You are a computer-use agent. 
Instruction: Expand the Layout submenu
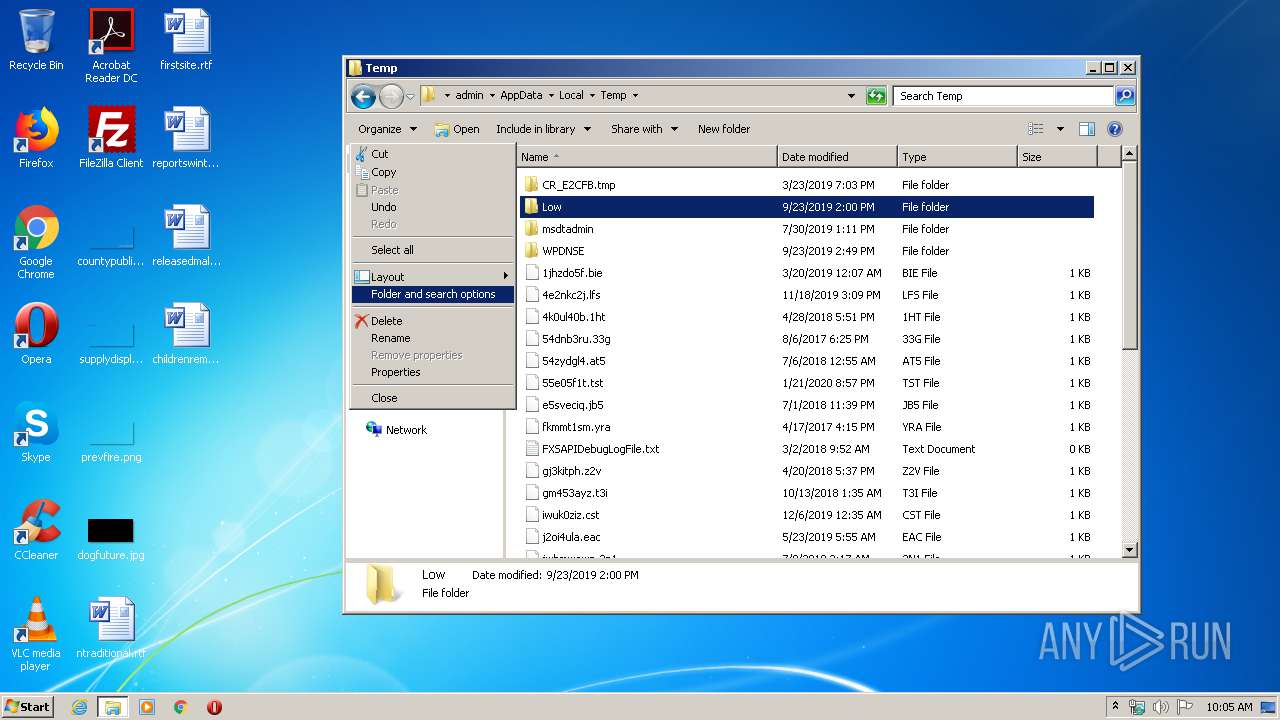pos(432,277)
